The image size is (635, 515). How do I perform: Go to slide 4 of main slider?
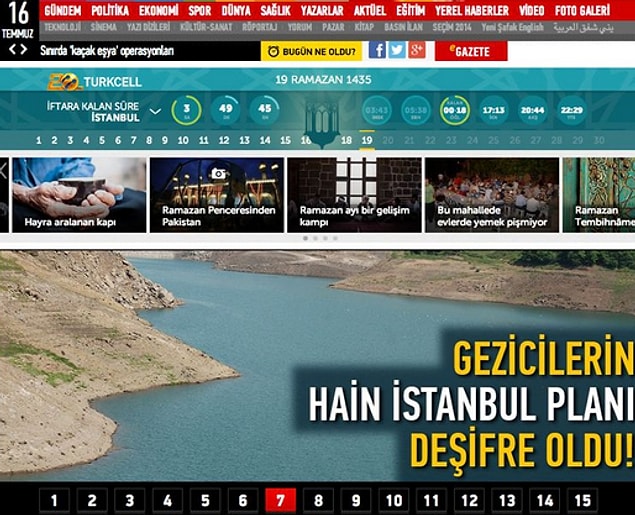(167, 501)
